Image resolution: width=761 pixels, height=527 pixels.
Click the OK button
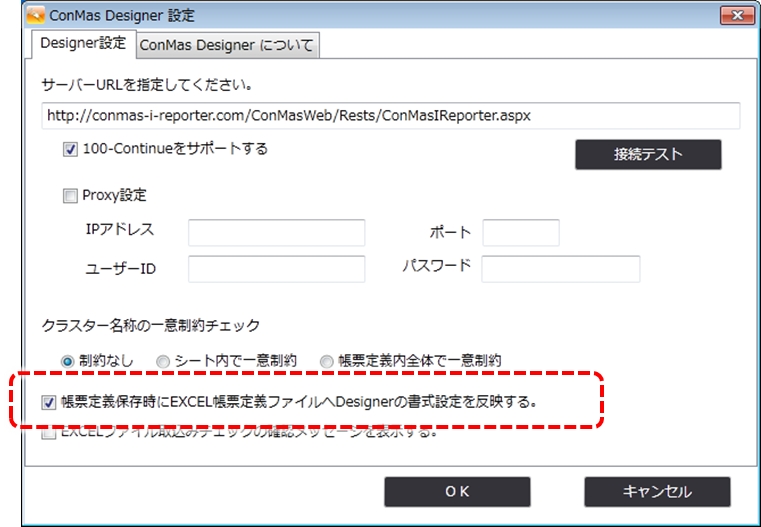457,492
